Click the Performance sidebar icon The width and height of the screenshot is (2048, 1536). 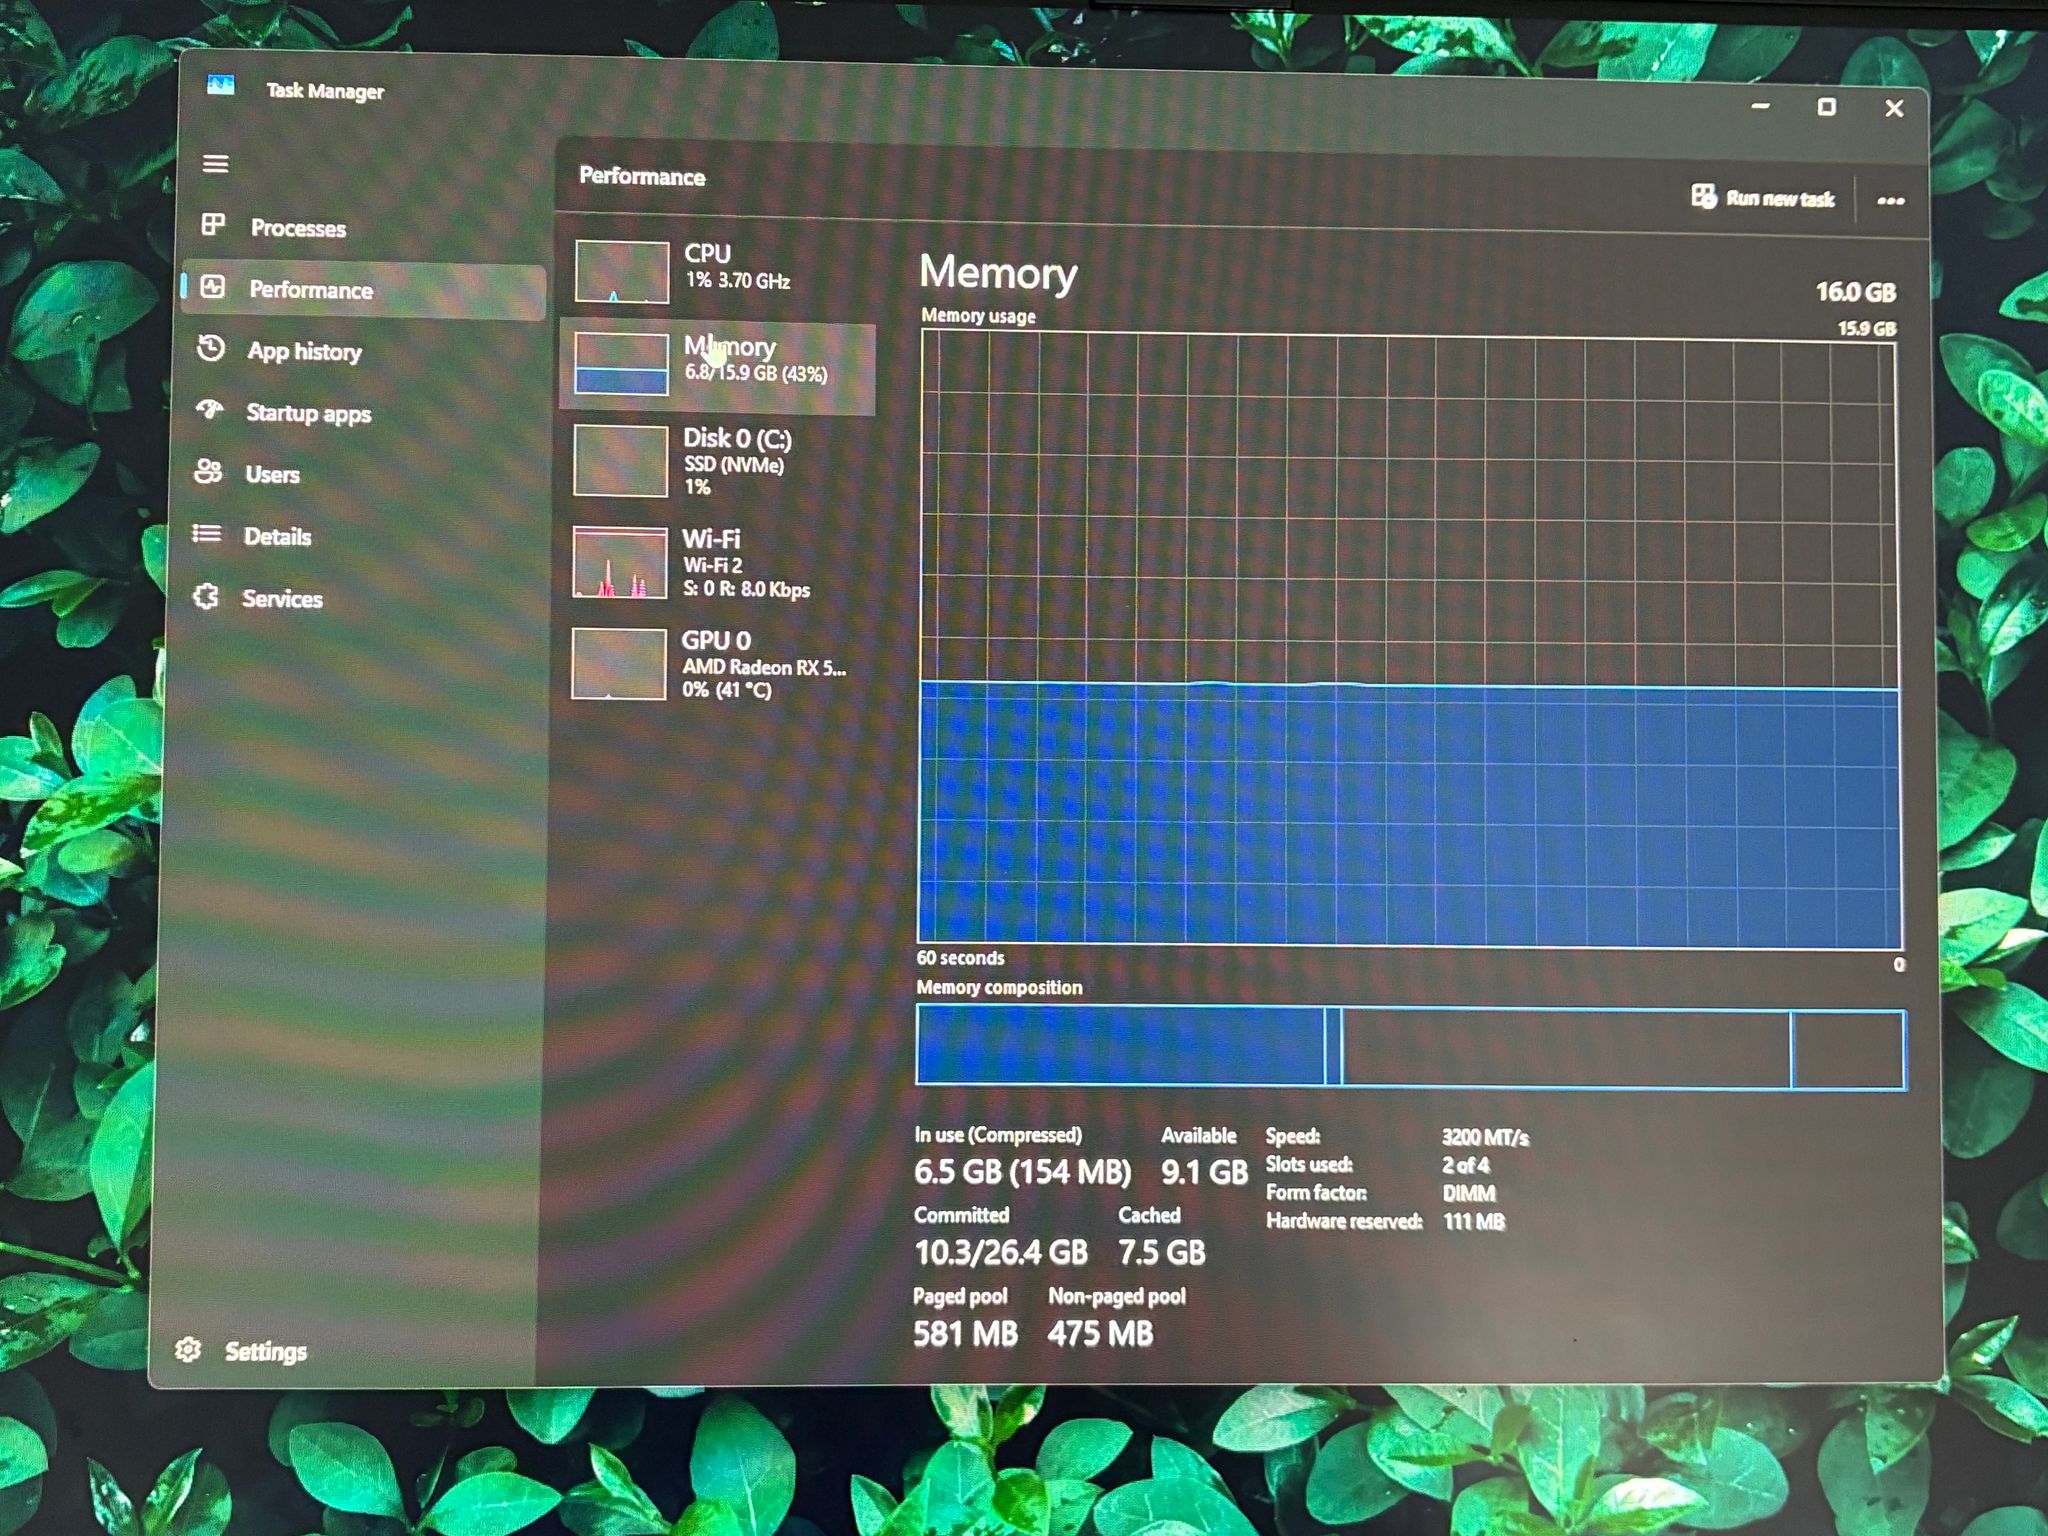pos(213,287)
